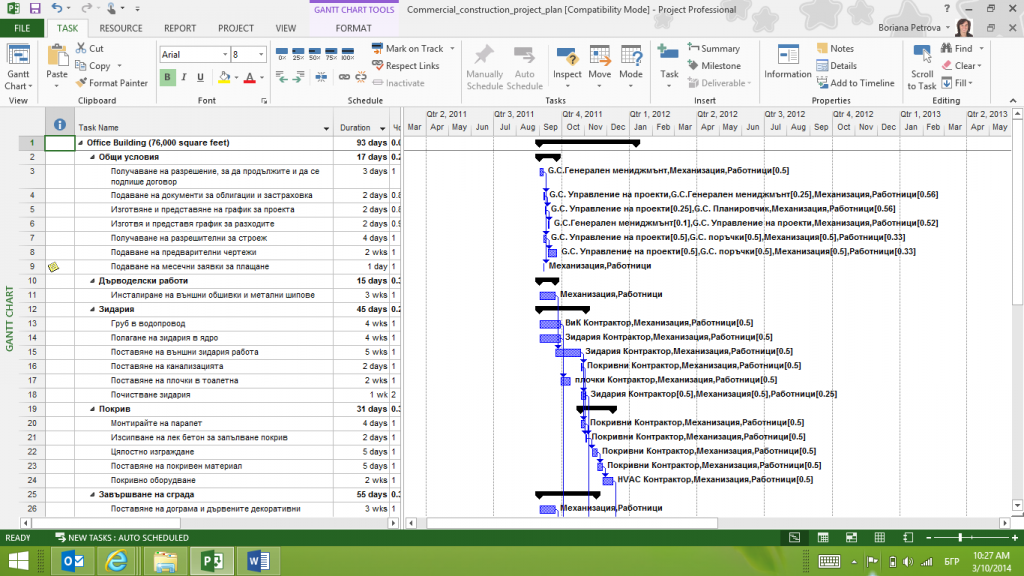Screen dimensions: 1024x576
Task: Click the Unlink Tasks icon
Action: (360, 77)
